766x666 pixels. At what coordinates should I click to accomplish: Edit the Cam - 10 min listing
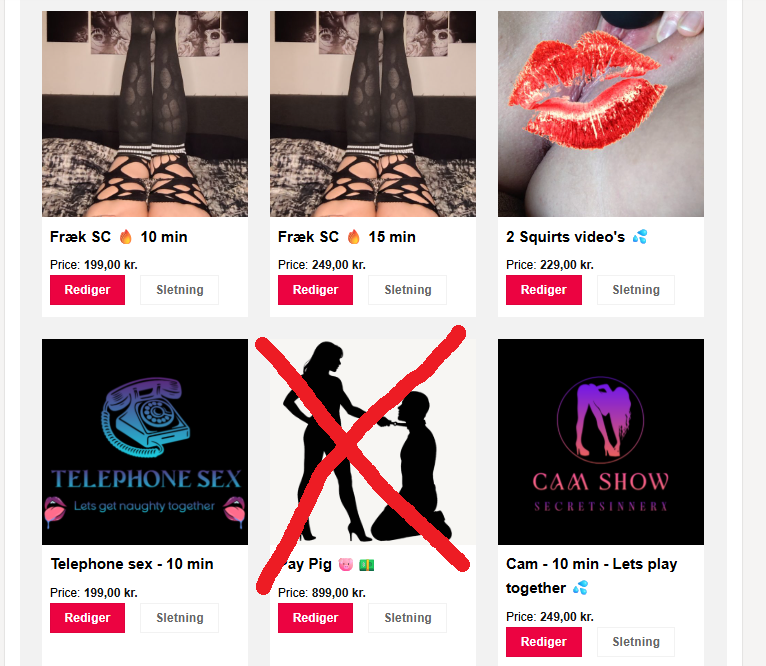click(544, 642)
